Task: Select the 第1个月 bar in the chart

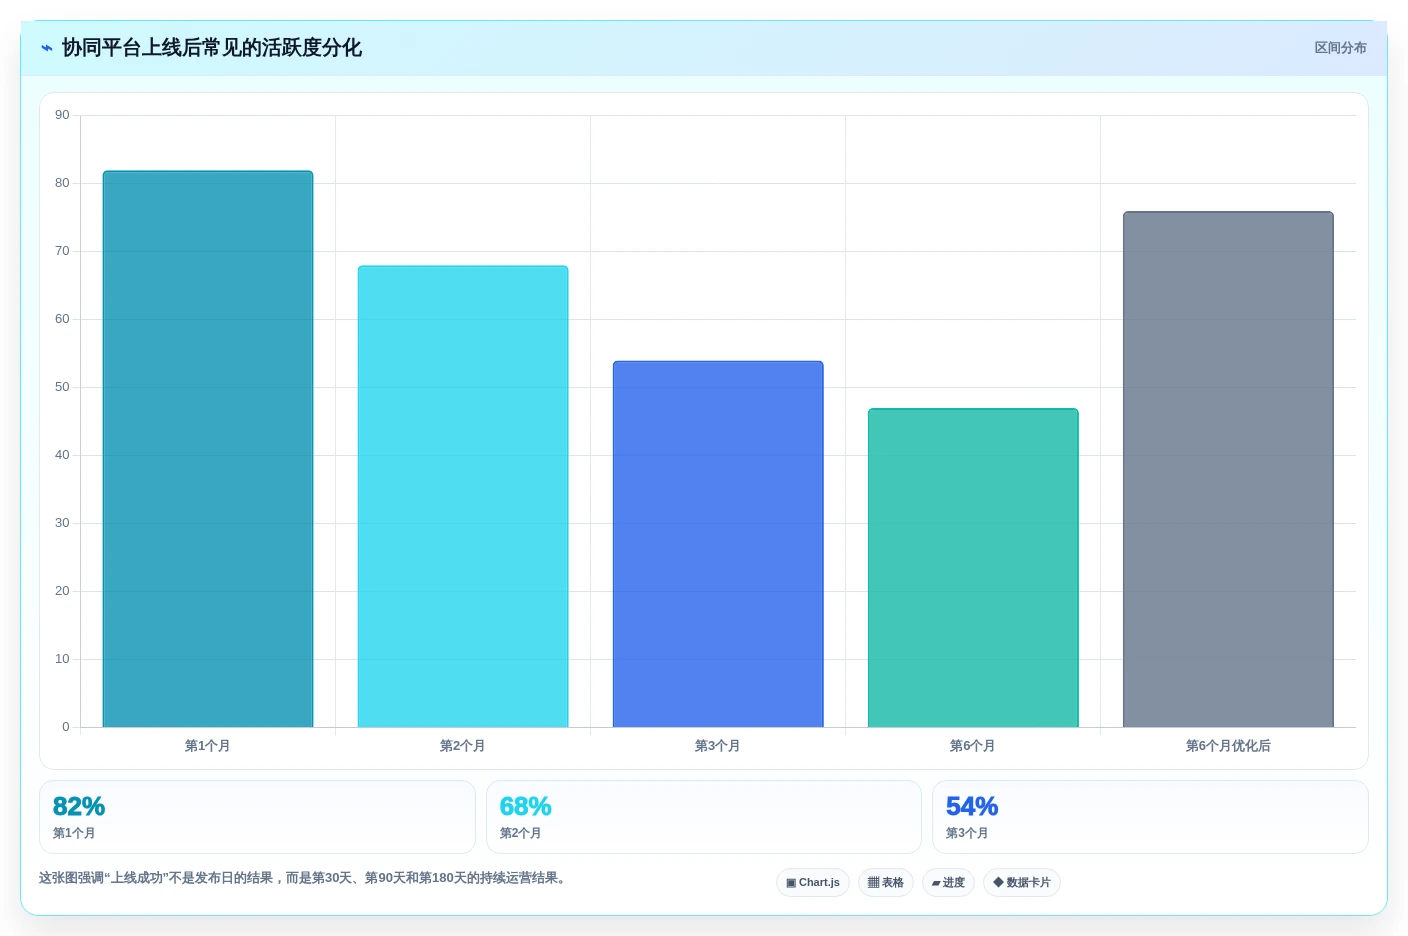Action: pyautogui.click(x=208, y=449)
